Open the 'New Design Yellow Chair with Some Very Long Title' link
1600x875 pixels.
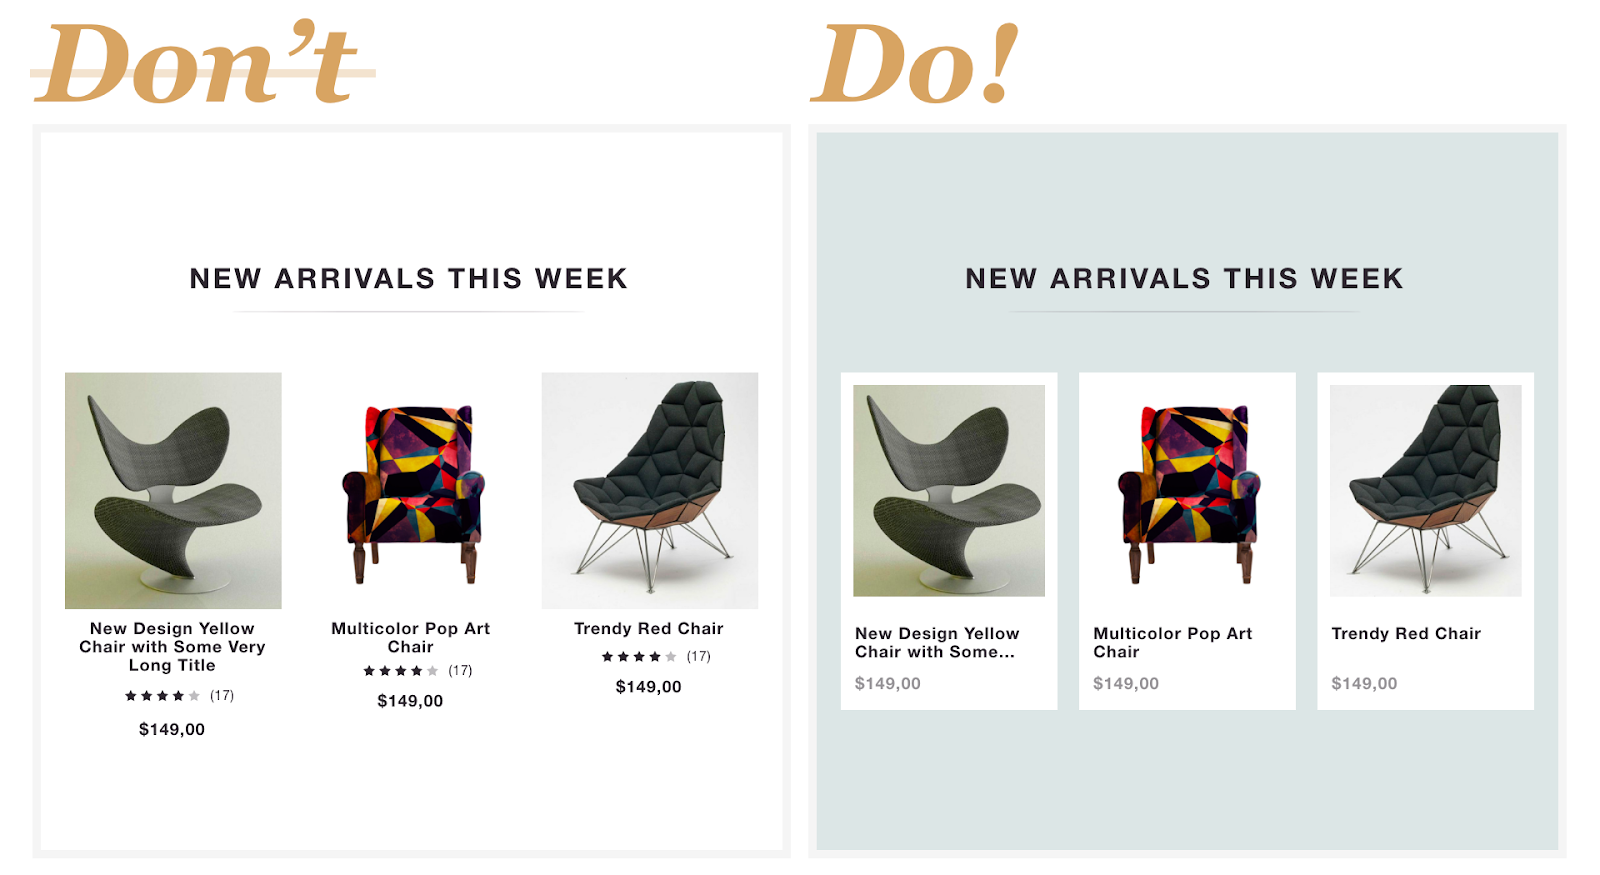pos(172,647)
